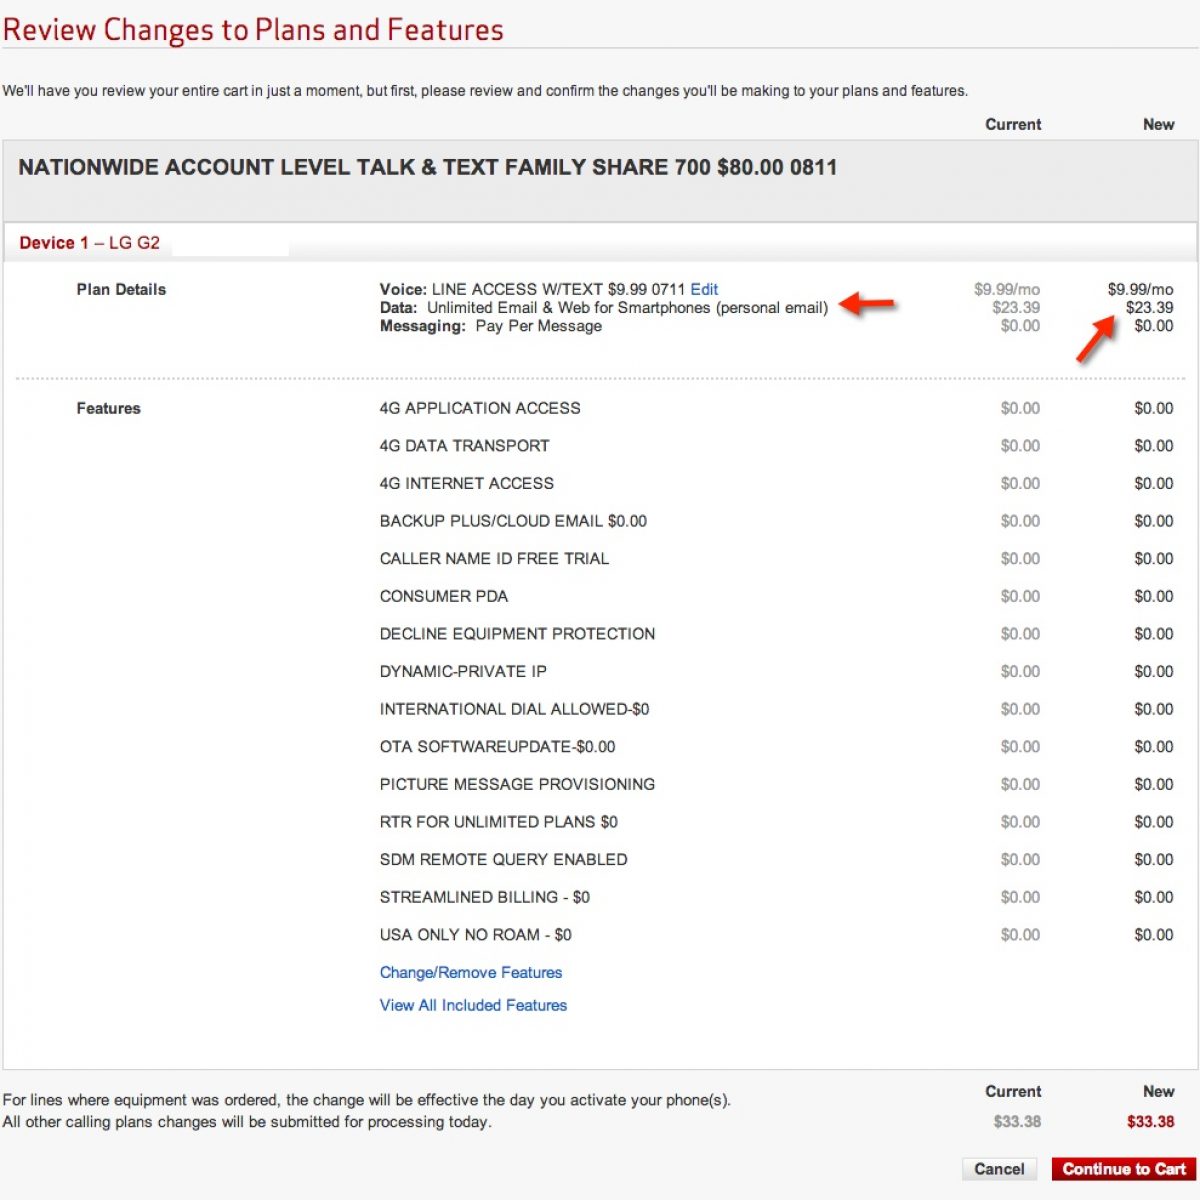Select the Device 1 – LG G2 header
Screen dimensions: 1200x1200
[90, 243]
